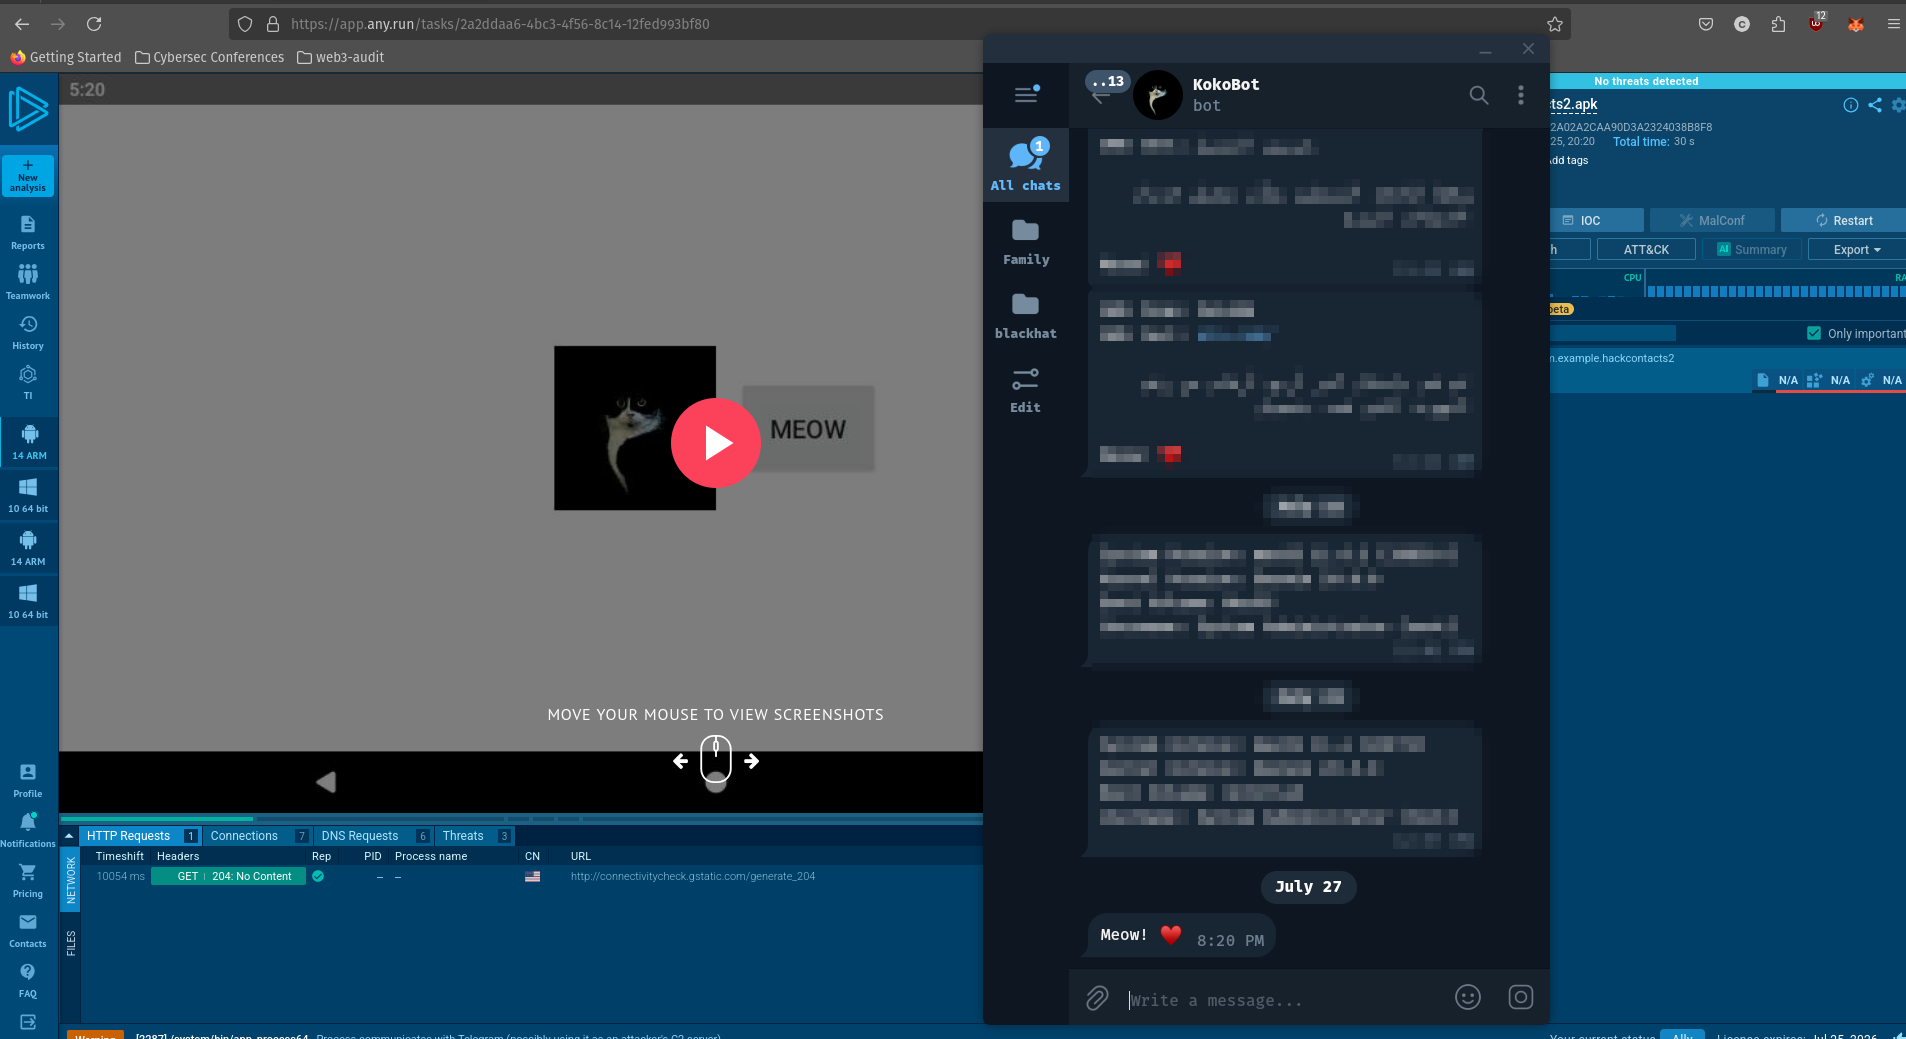Click the Telegram hamburger menu icon
Viewport: 1906px width, 1039px height.
pos(1026,95)
